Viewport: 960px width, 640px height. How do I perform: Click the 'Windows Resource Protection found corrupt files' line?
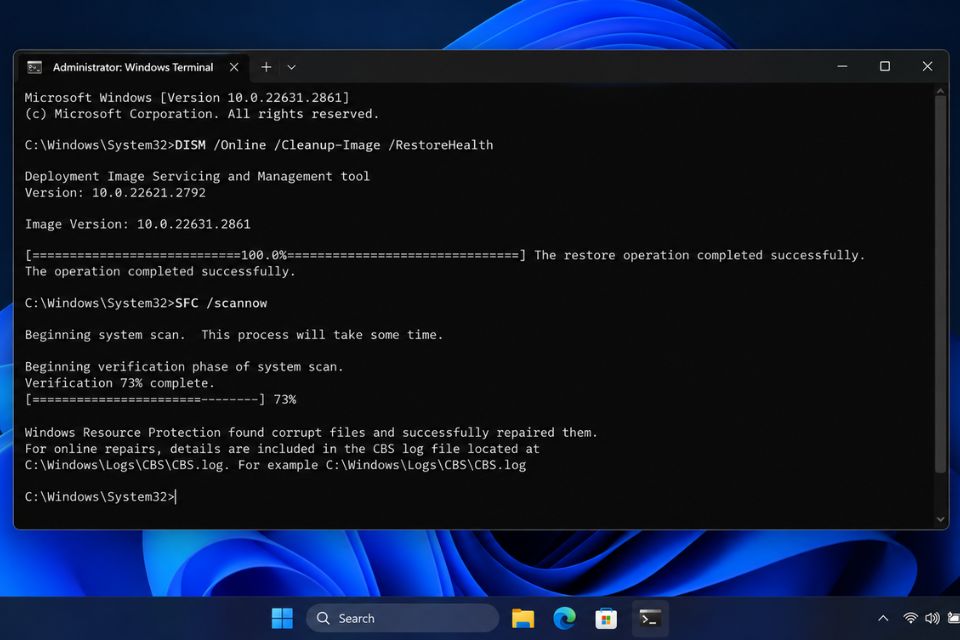point(311,432)
